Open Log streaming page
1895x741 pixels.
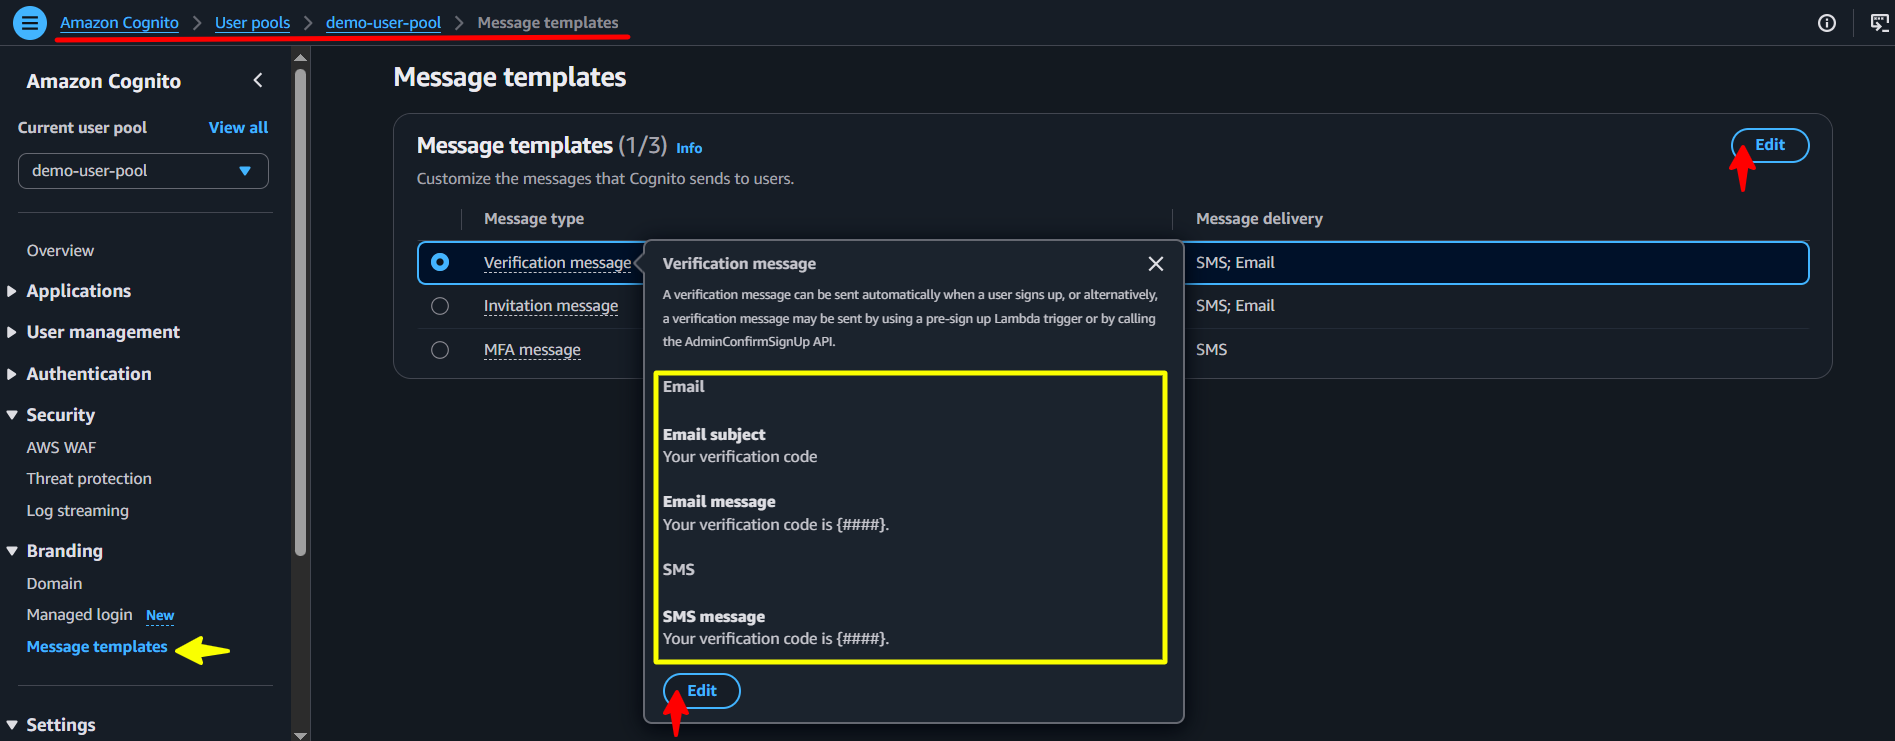click(x=77, y=511)
